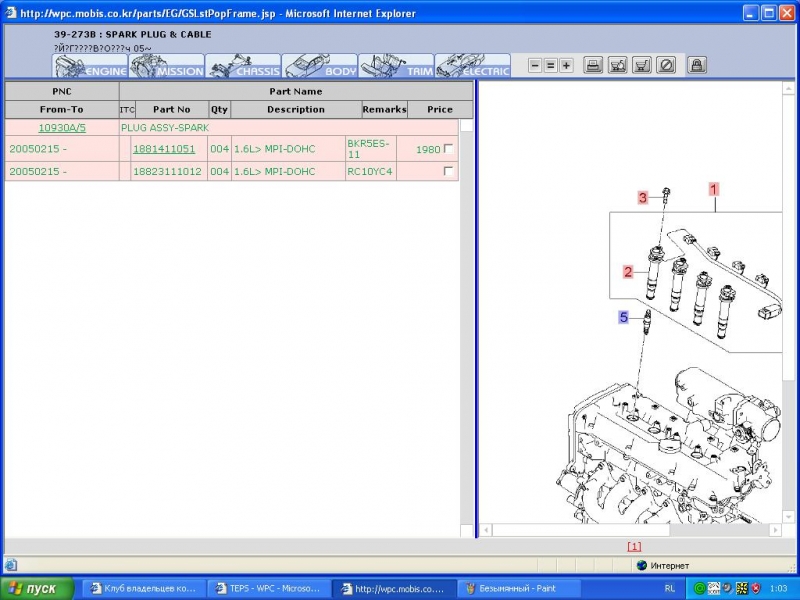Click the system clock showing 1:03
The image size is (800, 600).
pos(779,588)
